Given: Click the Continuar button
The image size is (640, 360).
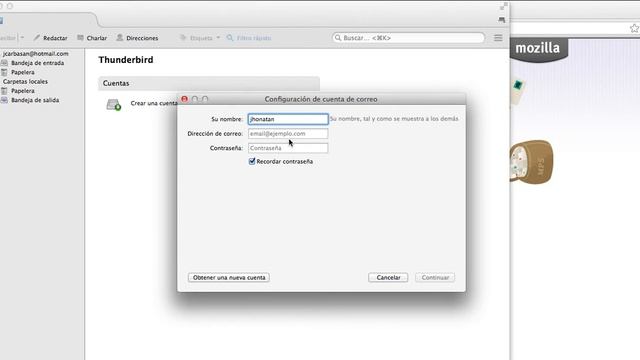Looking at the screenshot, I should click(435, 278).
